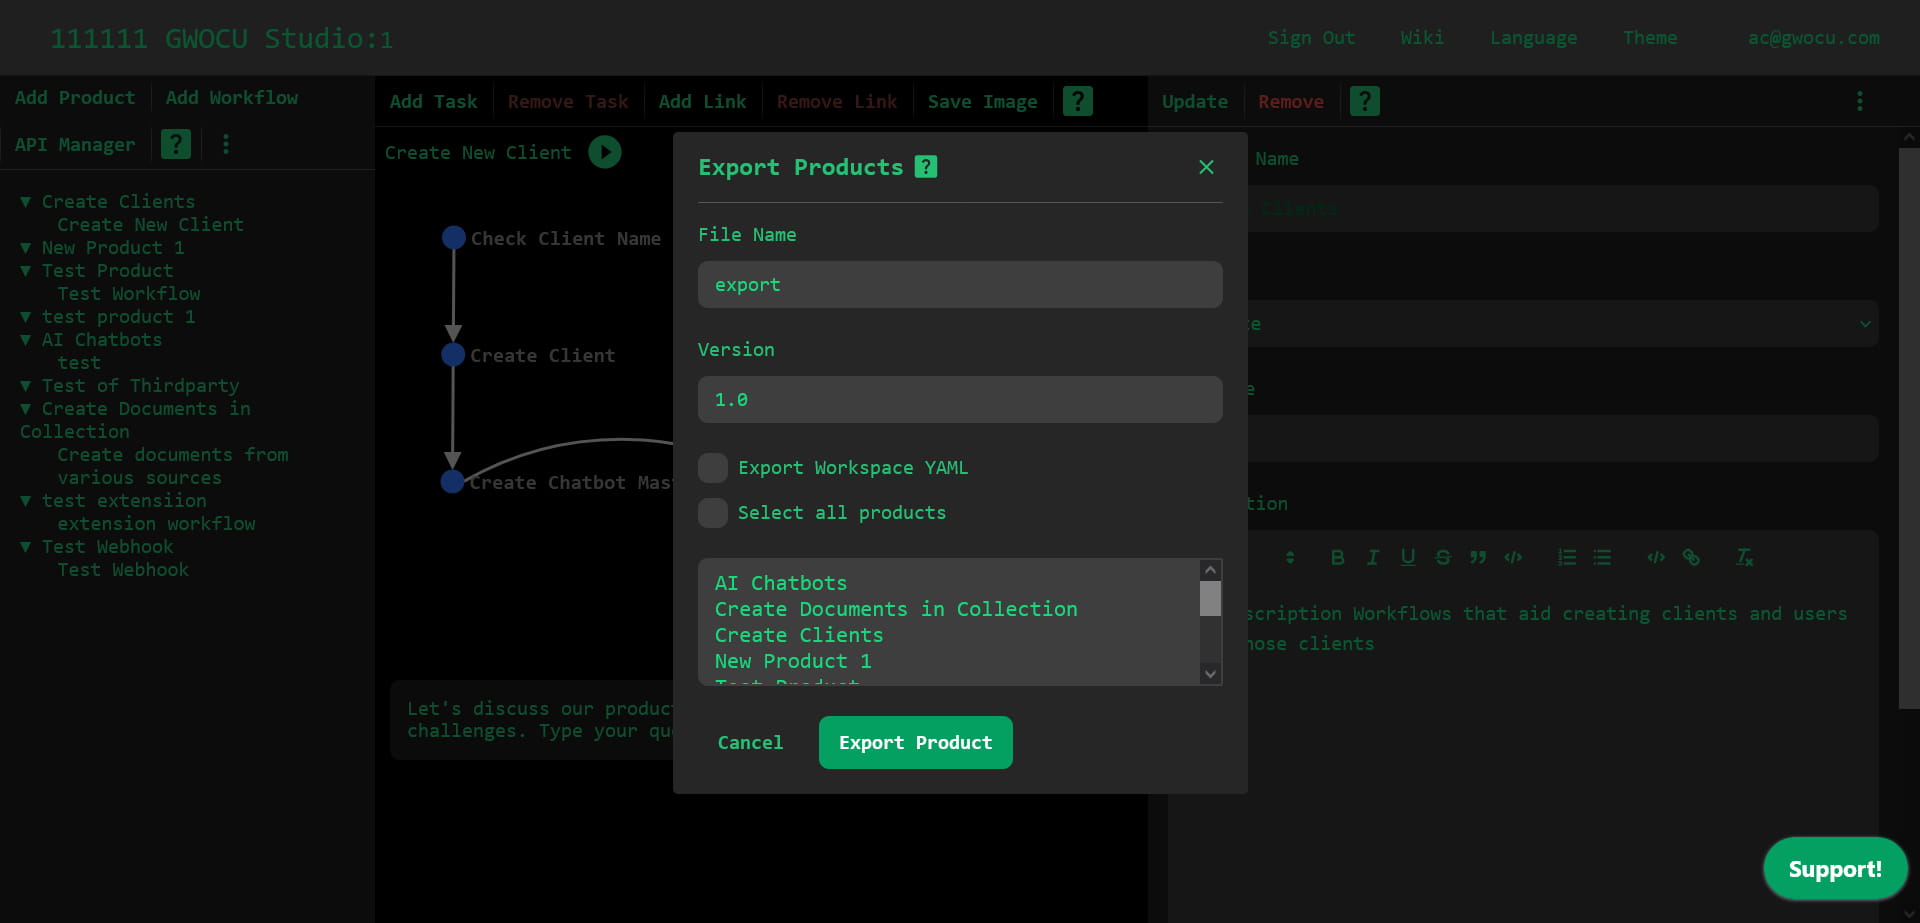Open help icon next to API Manager
This screenshot has width=1920, height=923.
point(176,144)
